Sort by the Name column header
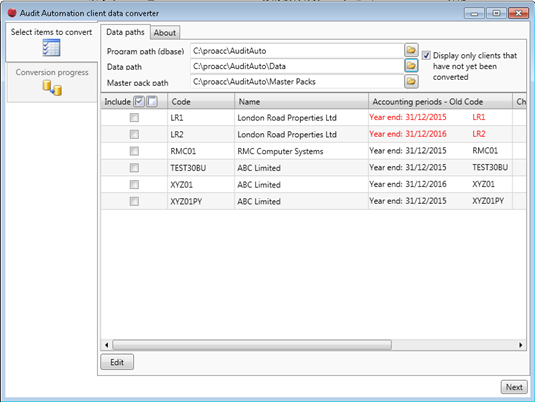This screenshot has height=402, width=535. point(301,101)
